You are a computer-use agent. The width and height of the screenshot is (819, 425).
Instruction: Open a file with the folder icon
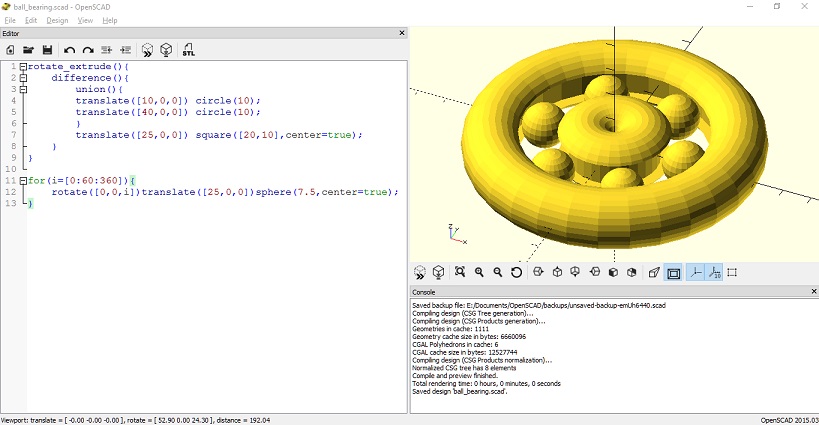tap(28, 50)
